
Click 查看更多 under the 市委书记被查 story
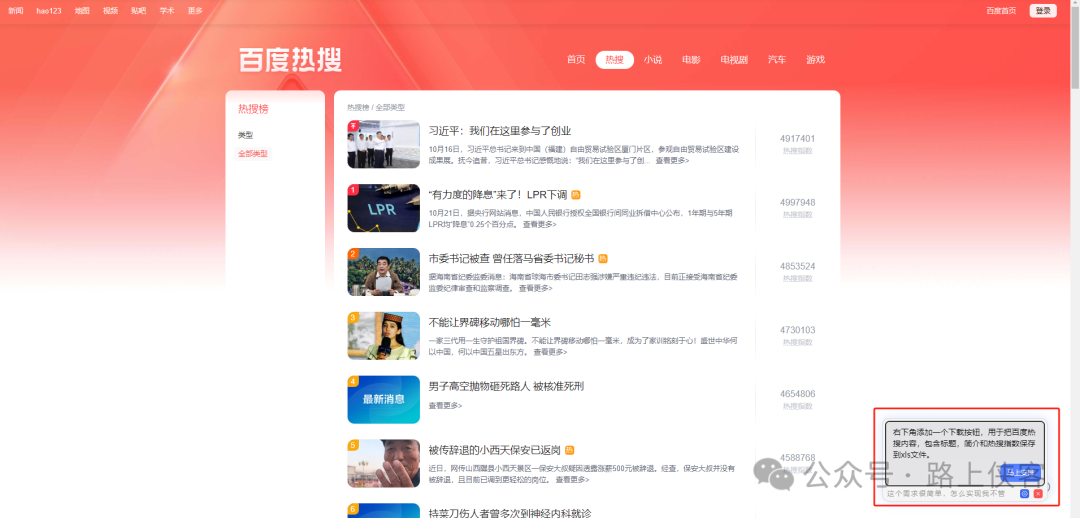pos(536,288)
